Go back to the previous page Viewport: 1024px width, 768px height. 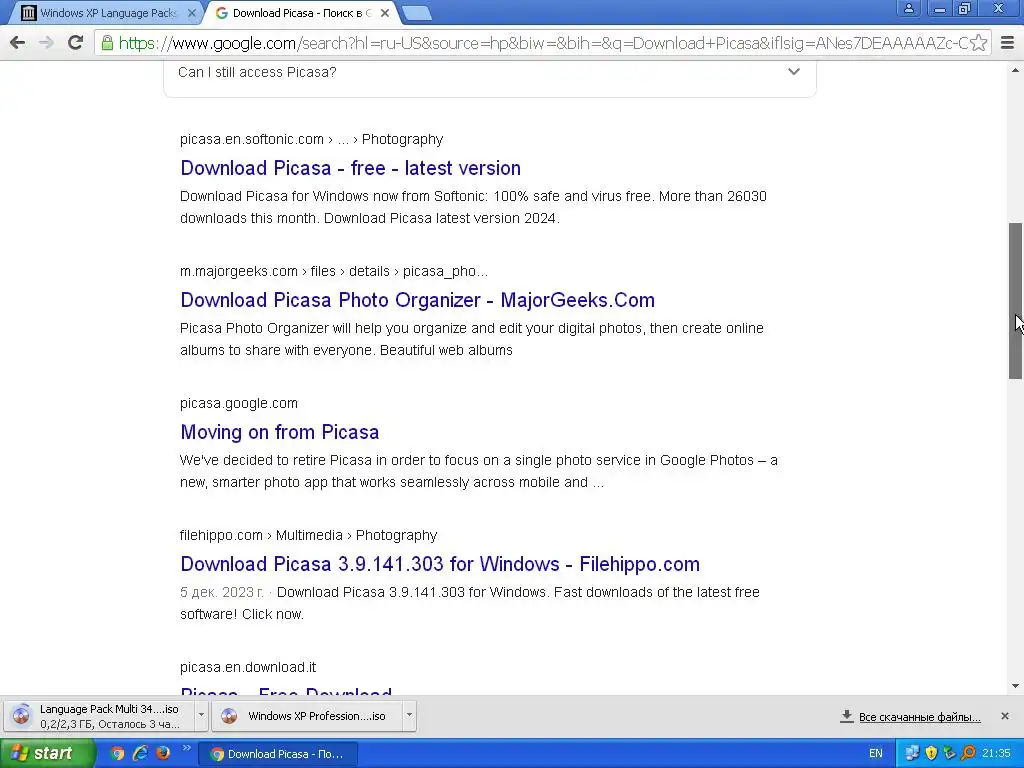coord(18,43)
